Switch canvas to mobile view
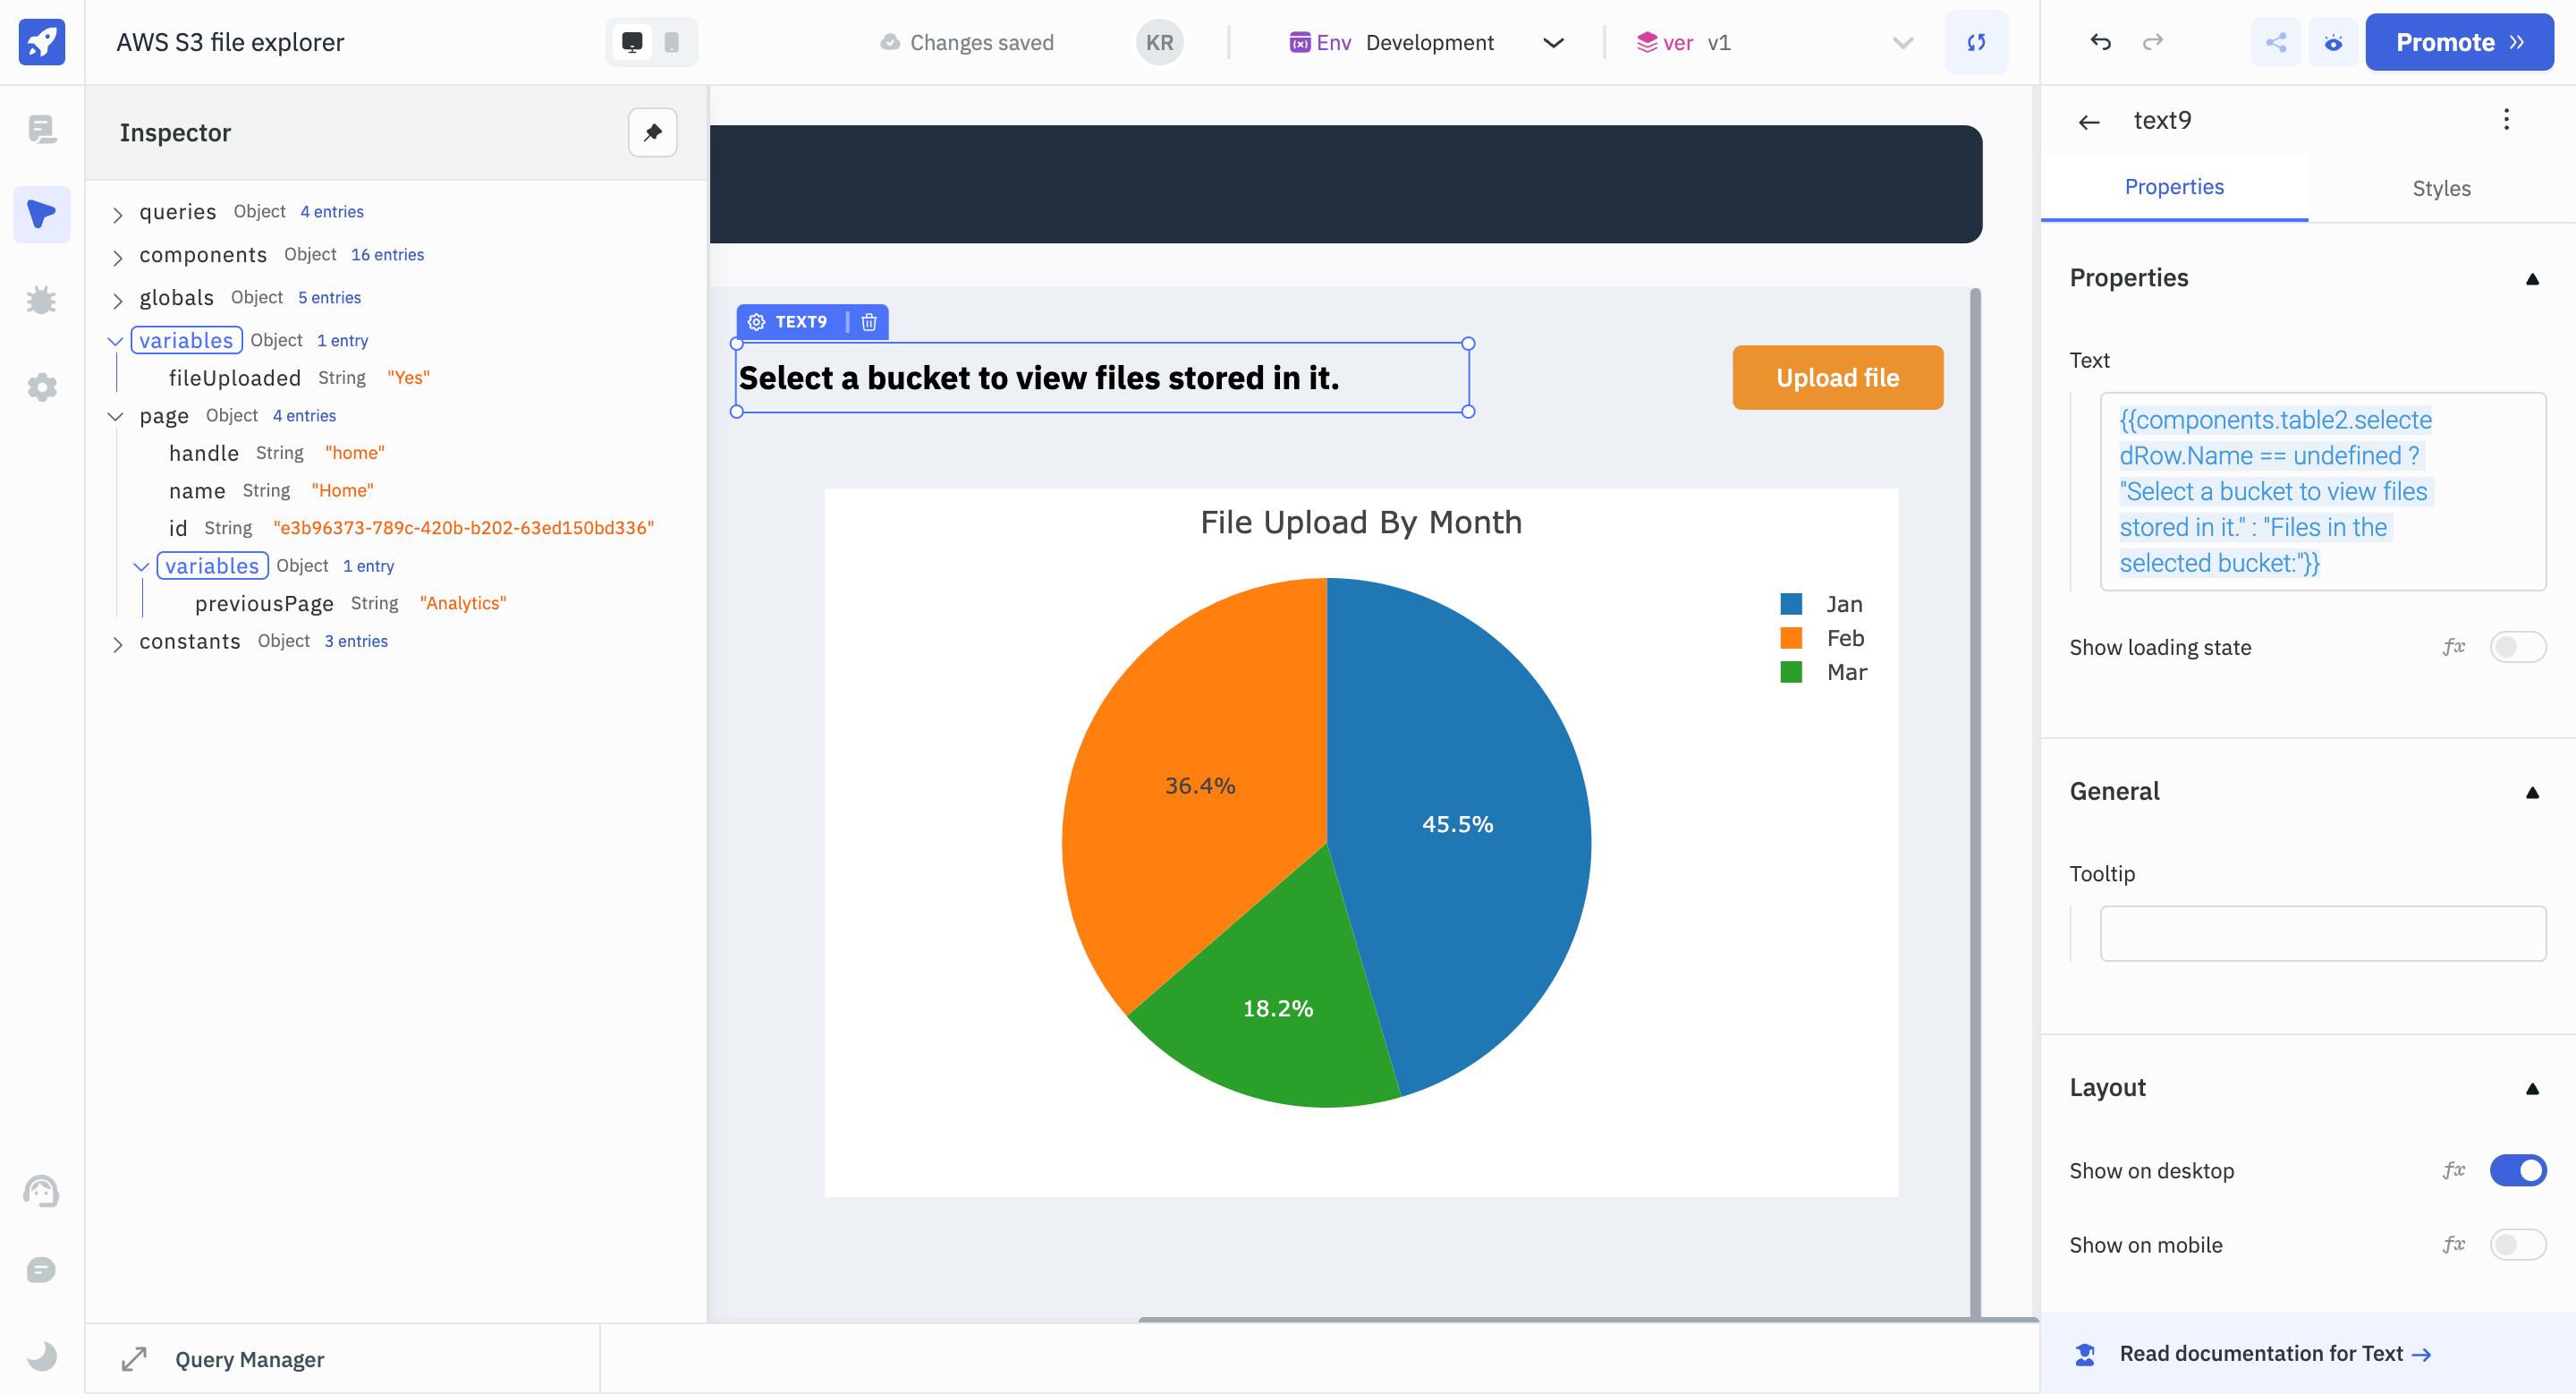Viewport: 2576px width, 1394px height. pyautogui.click(x=672, y=42)
